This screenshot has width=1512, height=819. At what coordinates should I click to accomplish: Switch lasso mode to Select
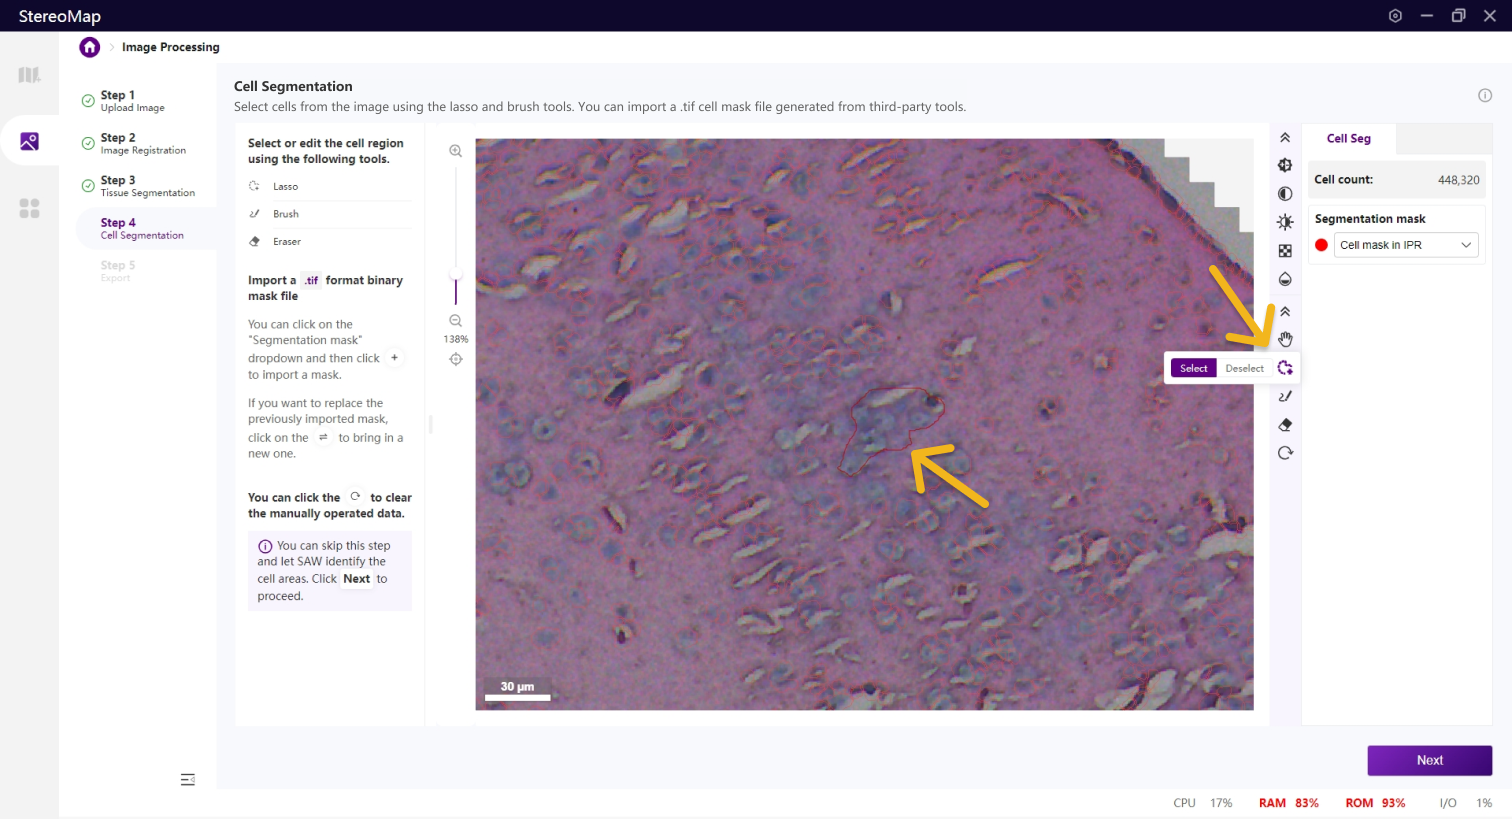pos(1193,368)
